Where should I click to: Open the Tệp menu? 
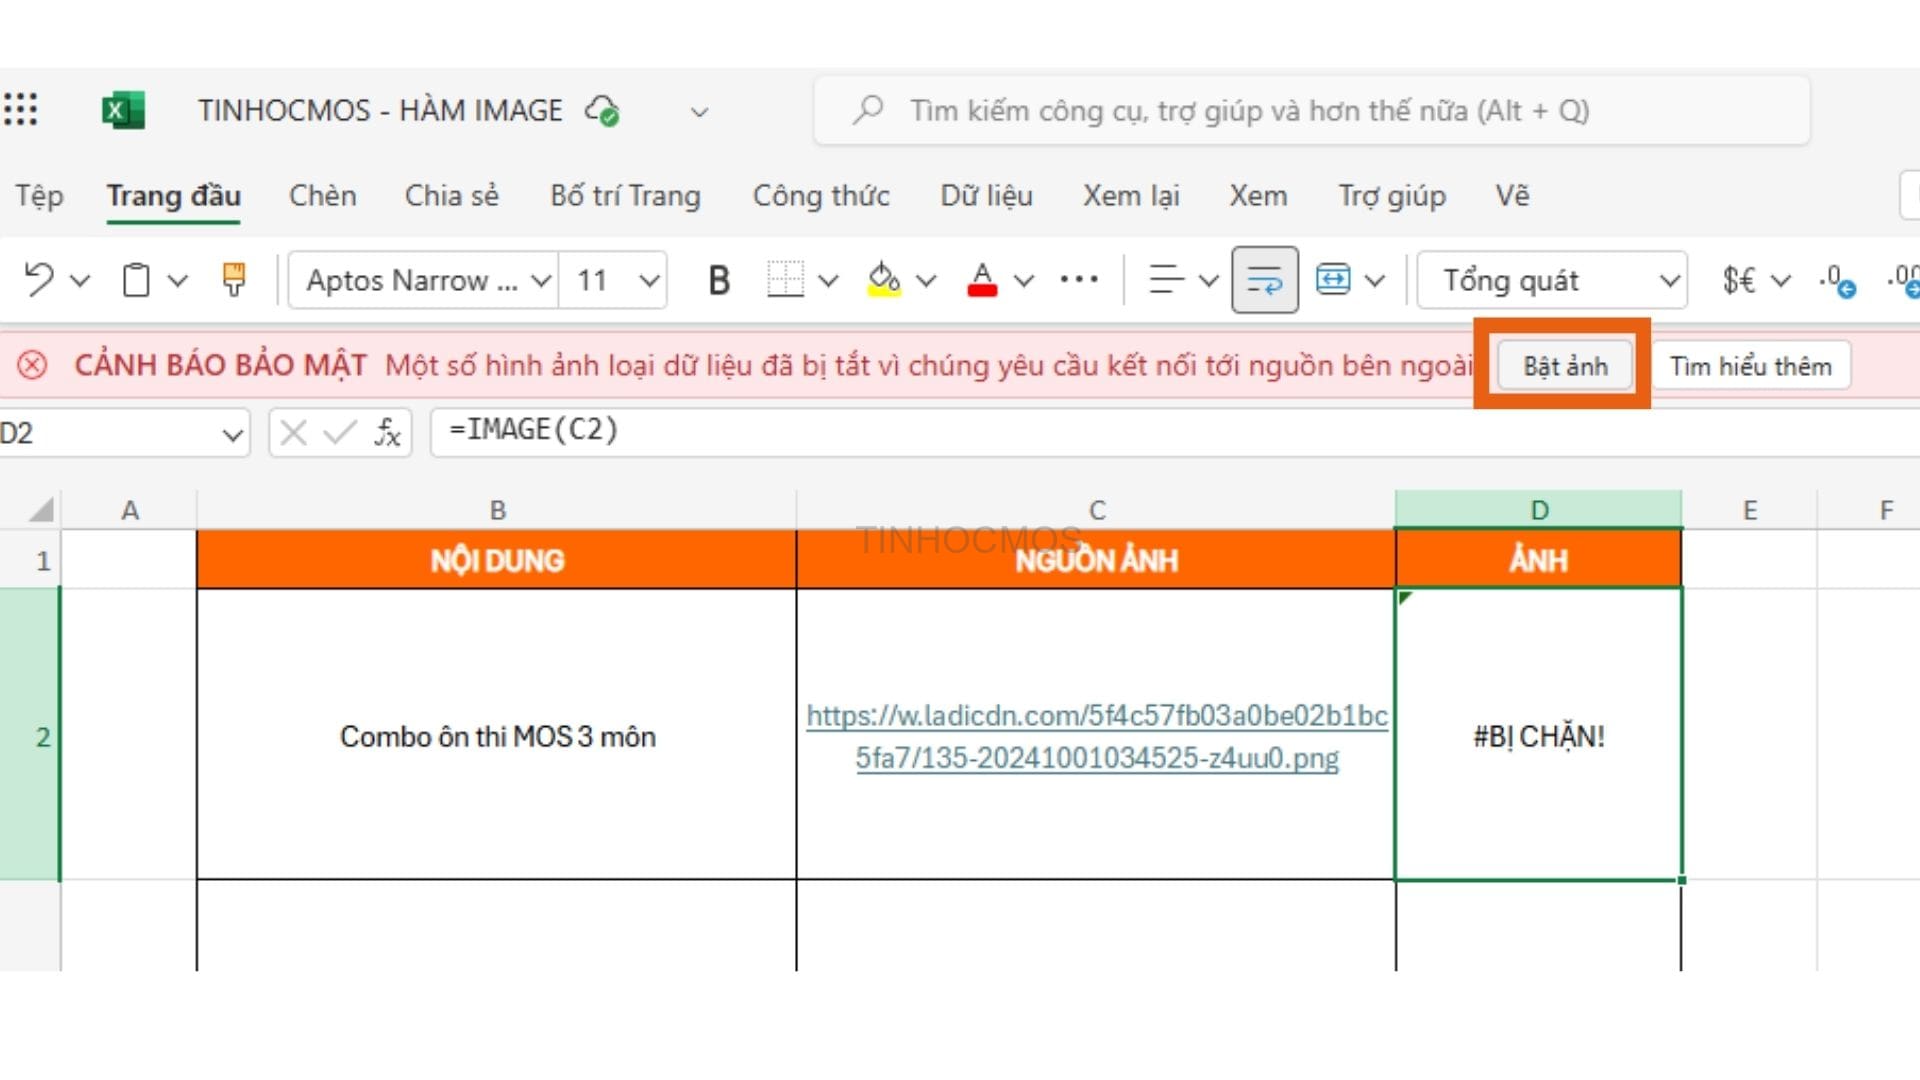39,196
